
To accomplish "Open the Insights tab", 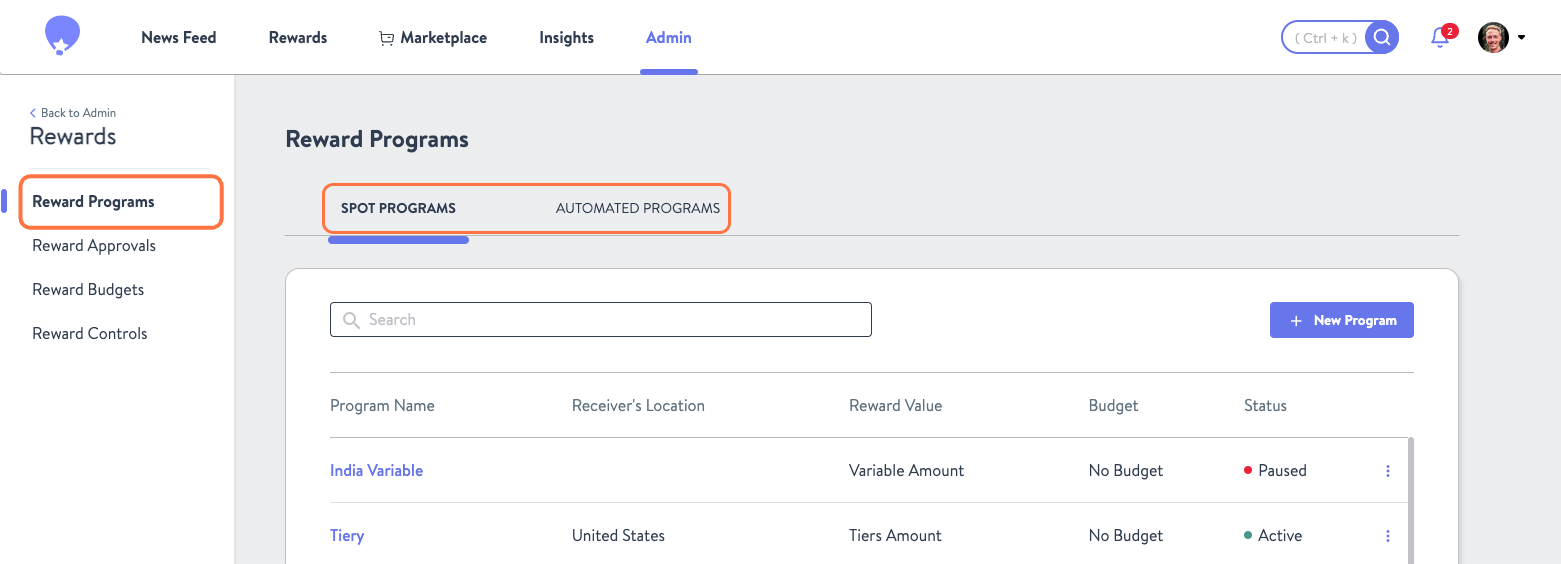I will 566,38.
